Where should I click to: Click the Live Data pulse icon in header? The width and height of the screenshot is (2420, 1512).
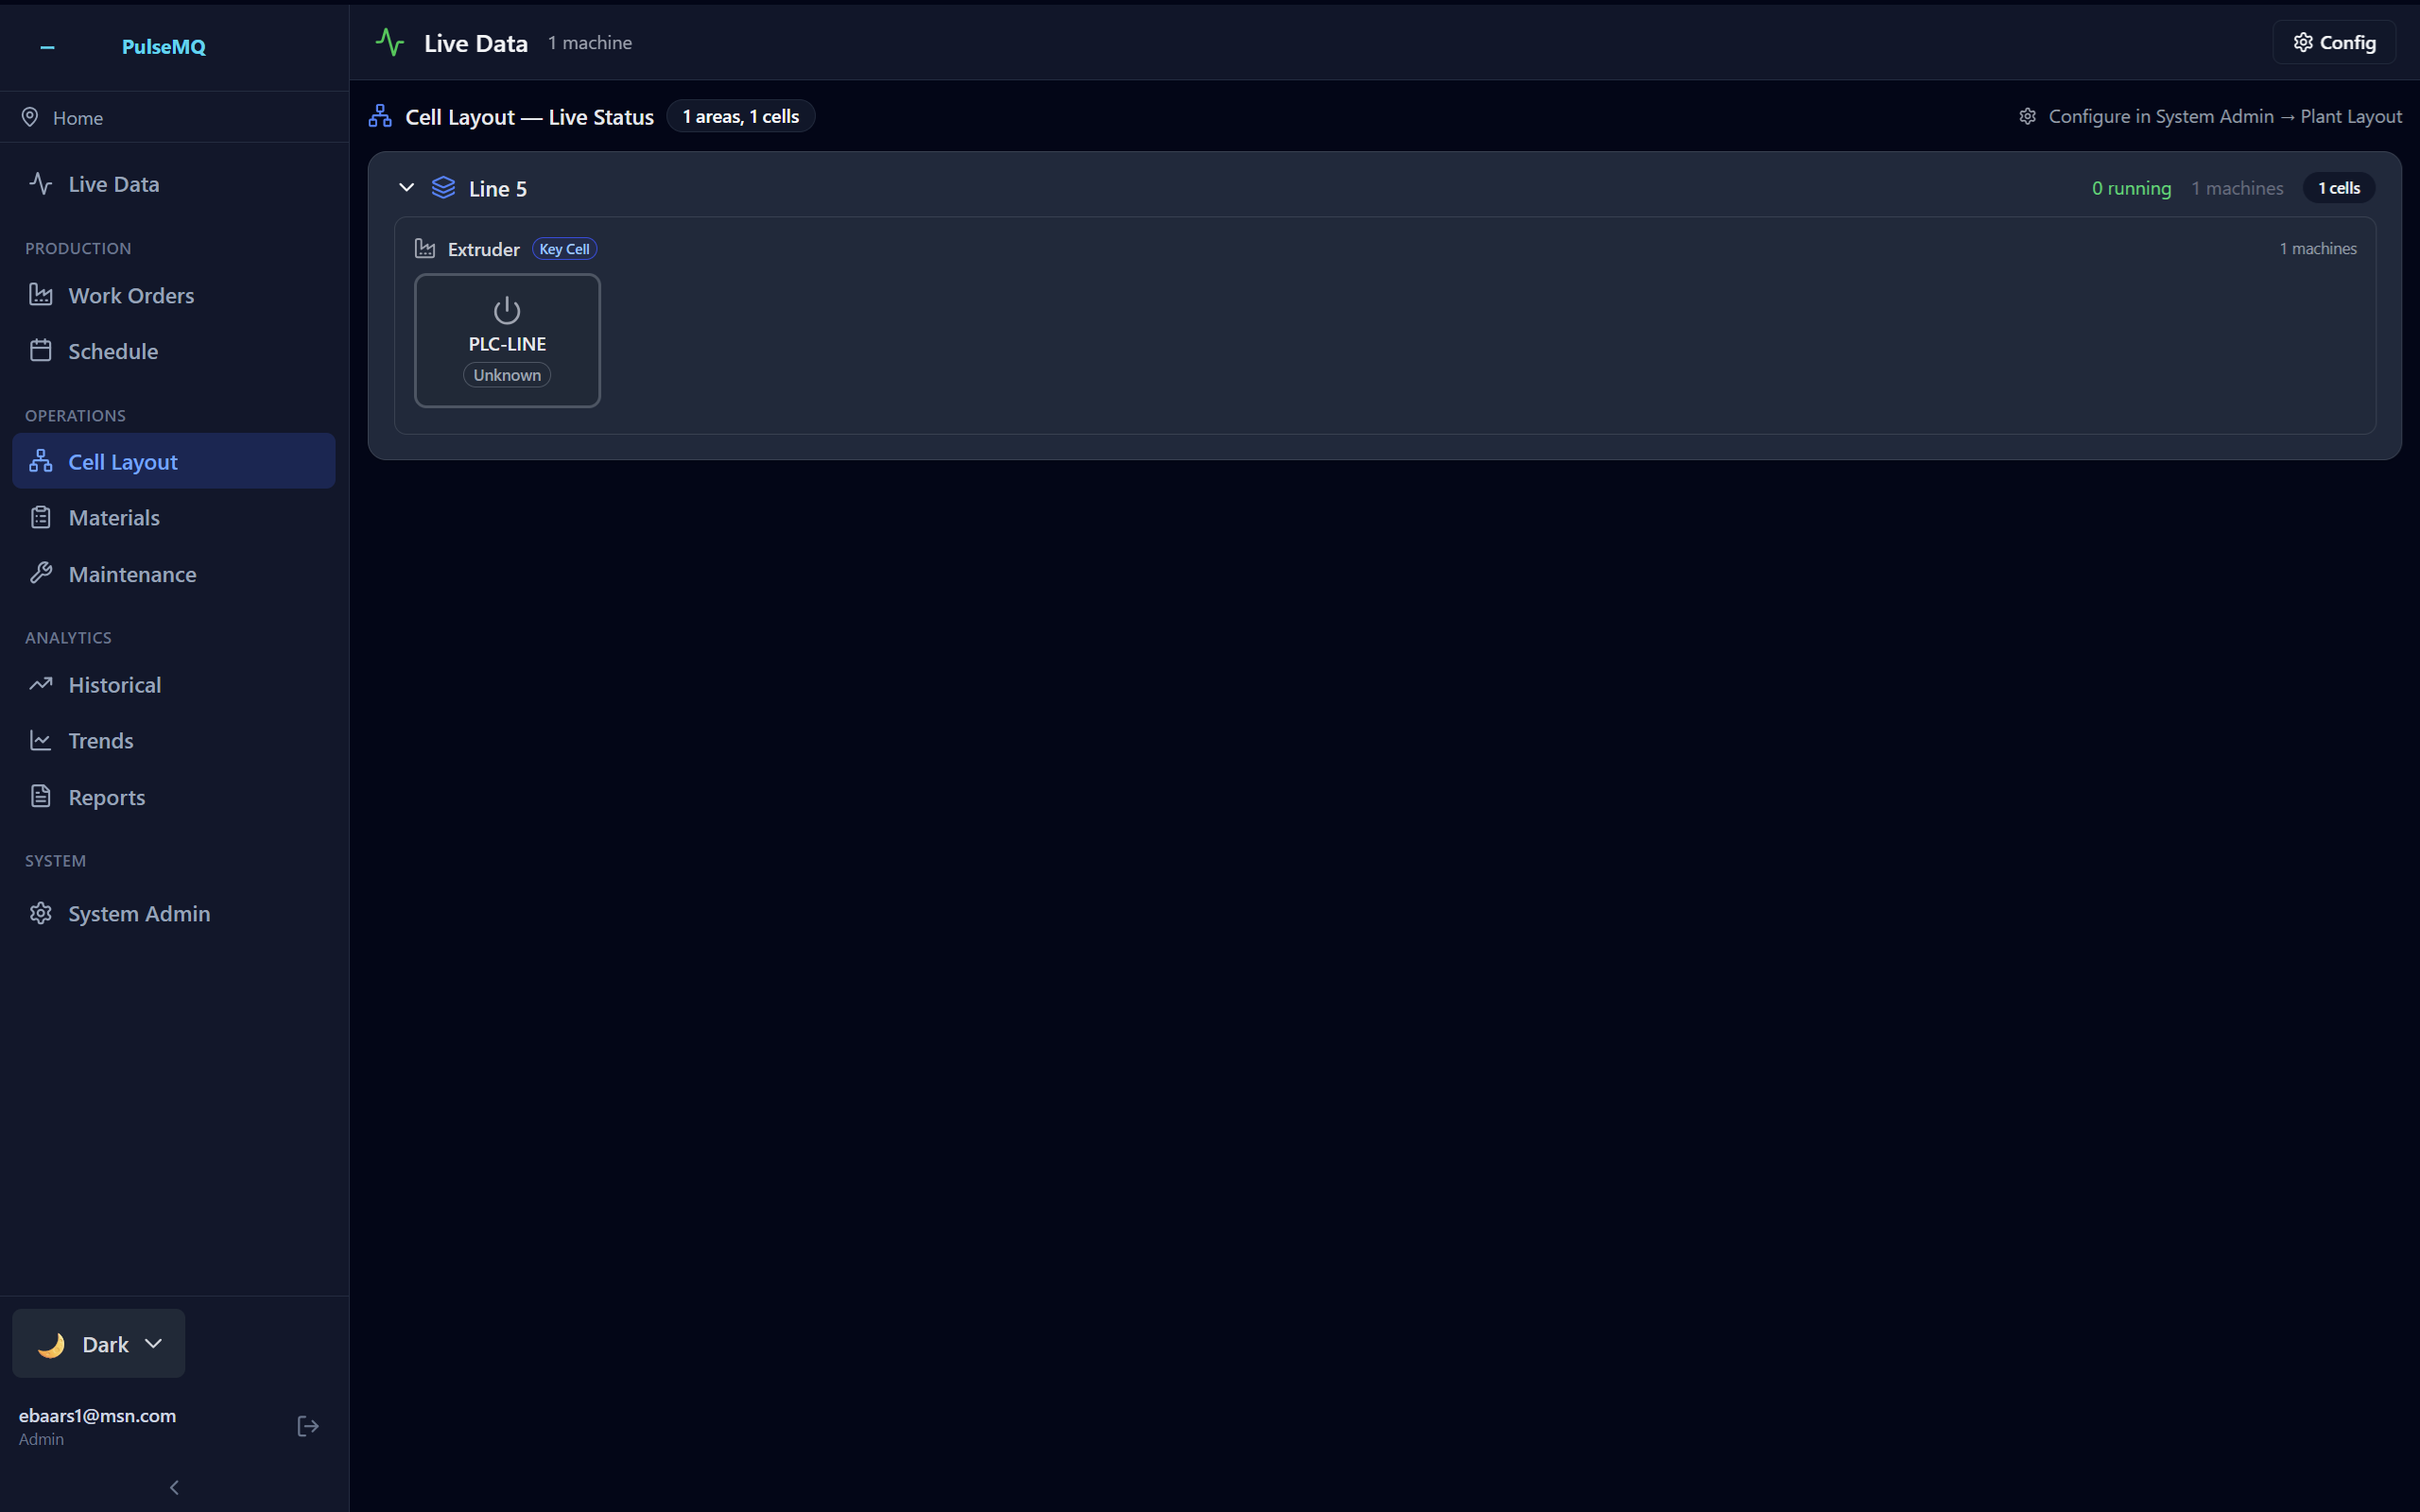click(390, 43)
